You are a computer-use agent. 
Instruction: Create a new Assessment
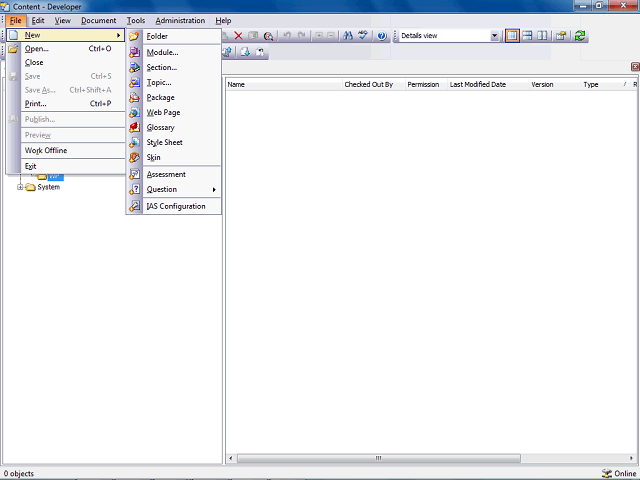174,174
